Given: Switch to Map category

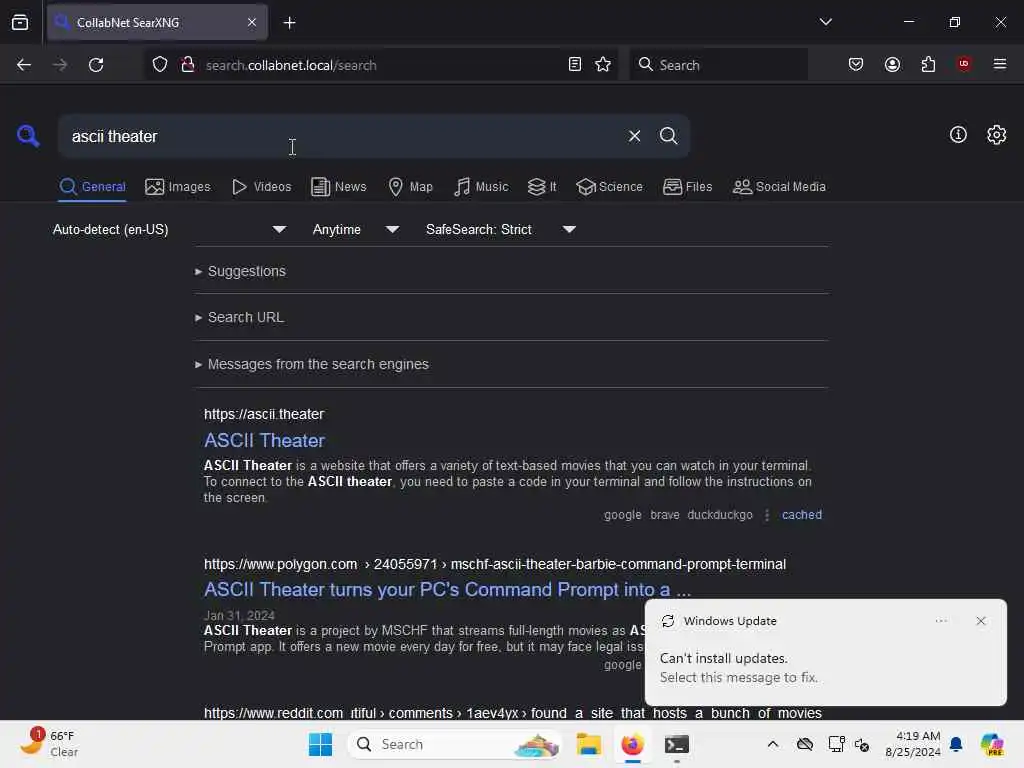Looking at the screenshot, I should point(410,187).
